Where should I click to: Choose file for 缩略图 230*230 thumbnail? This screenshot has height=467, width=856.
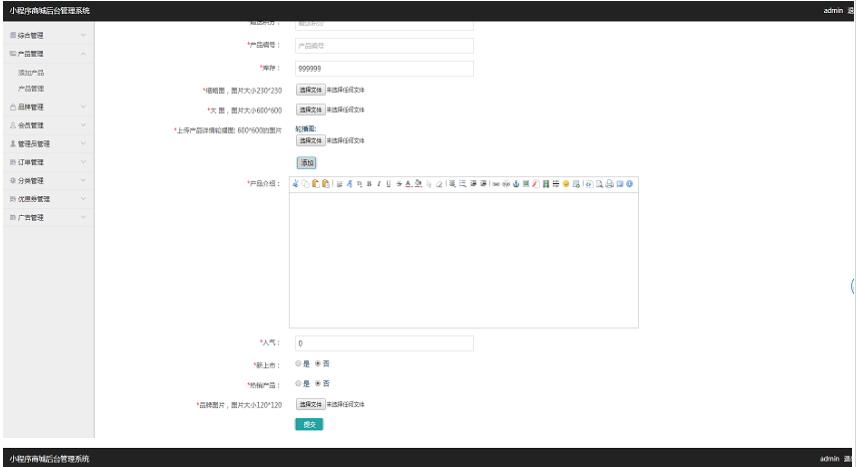[x=311, y=90]
